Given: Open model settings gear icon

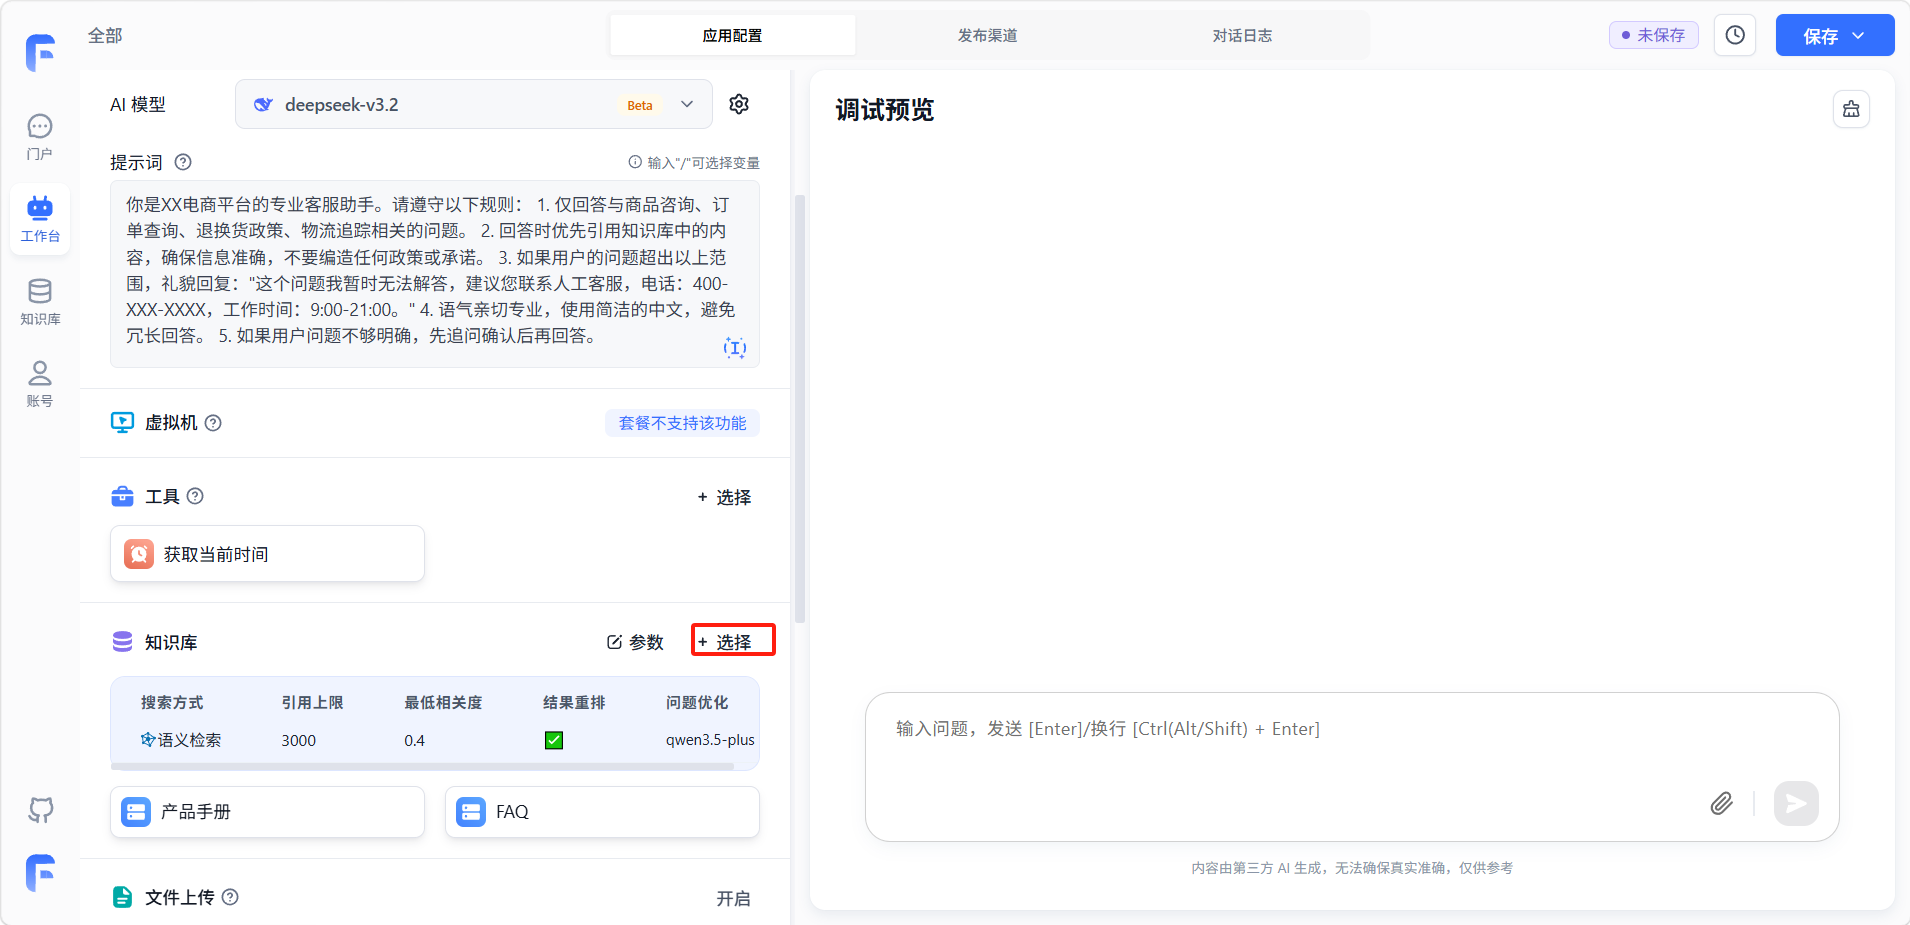Looking at the screenshot, I should (x=739, y=104).
